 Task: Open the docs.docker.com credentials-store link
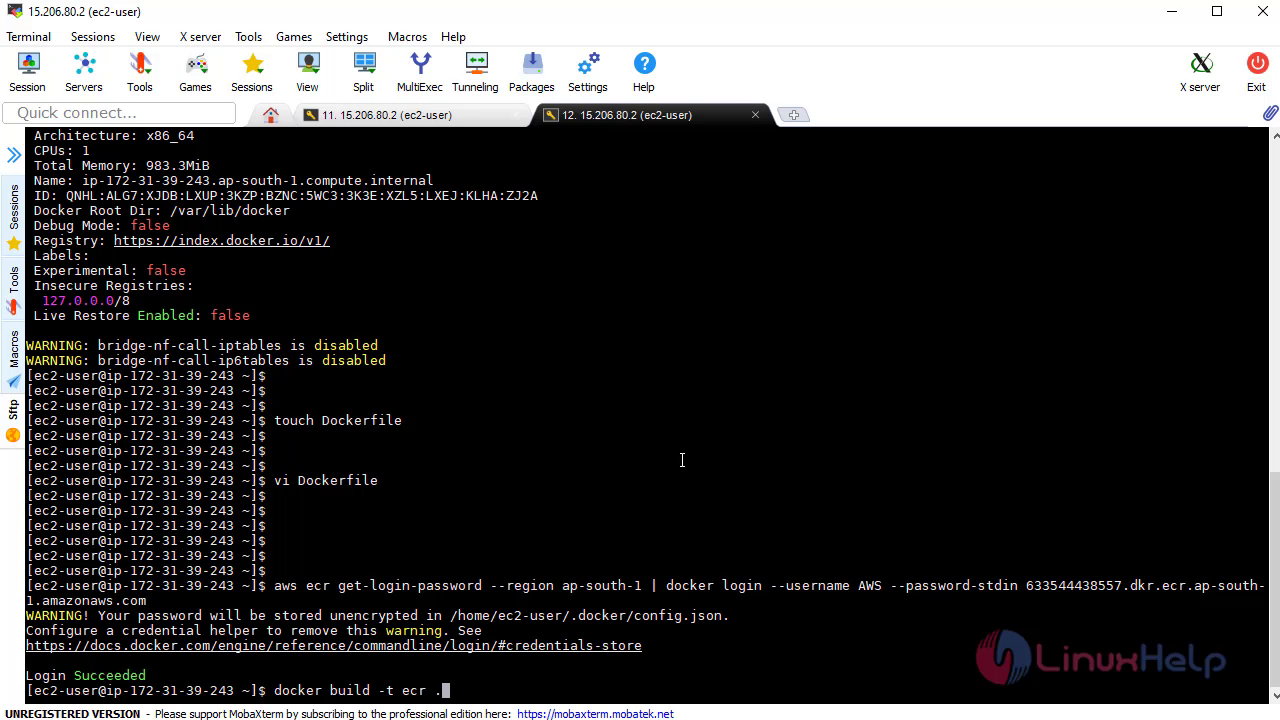pos(334,646)
